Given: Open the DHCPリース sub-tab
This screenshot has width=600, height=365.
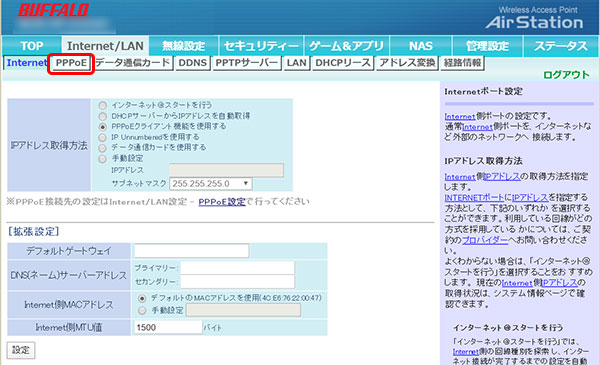Looking at the screenshot, I should pos(343,63).
